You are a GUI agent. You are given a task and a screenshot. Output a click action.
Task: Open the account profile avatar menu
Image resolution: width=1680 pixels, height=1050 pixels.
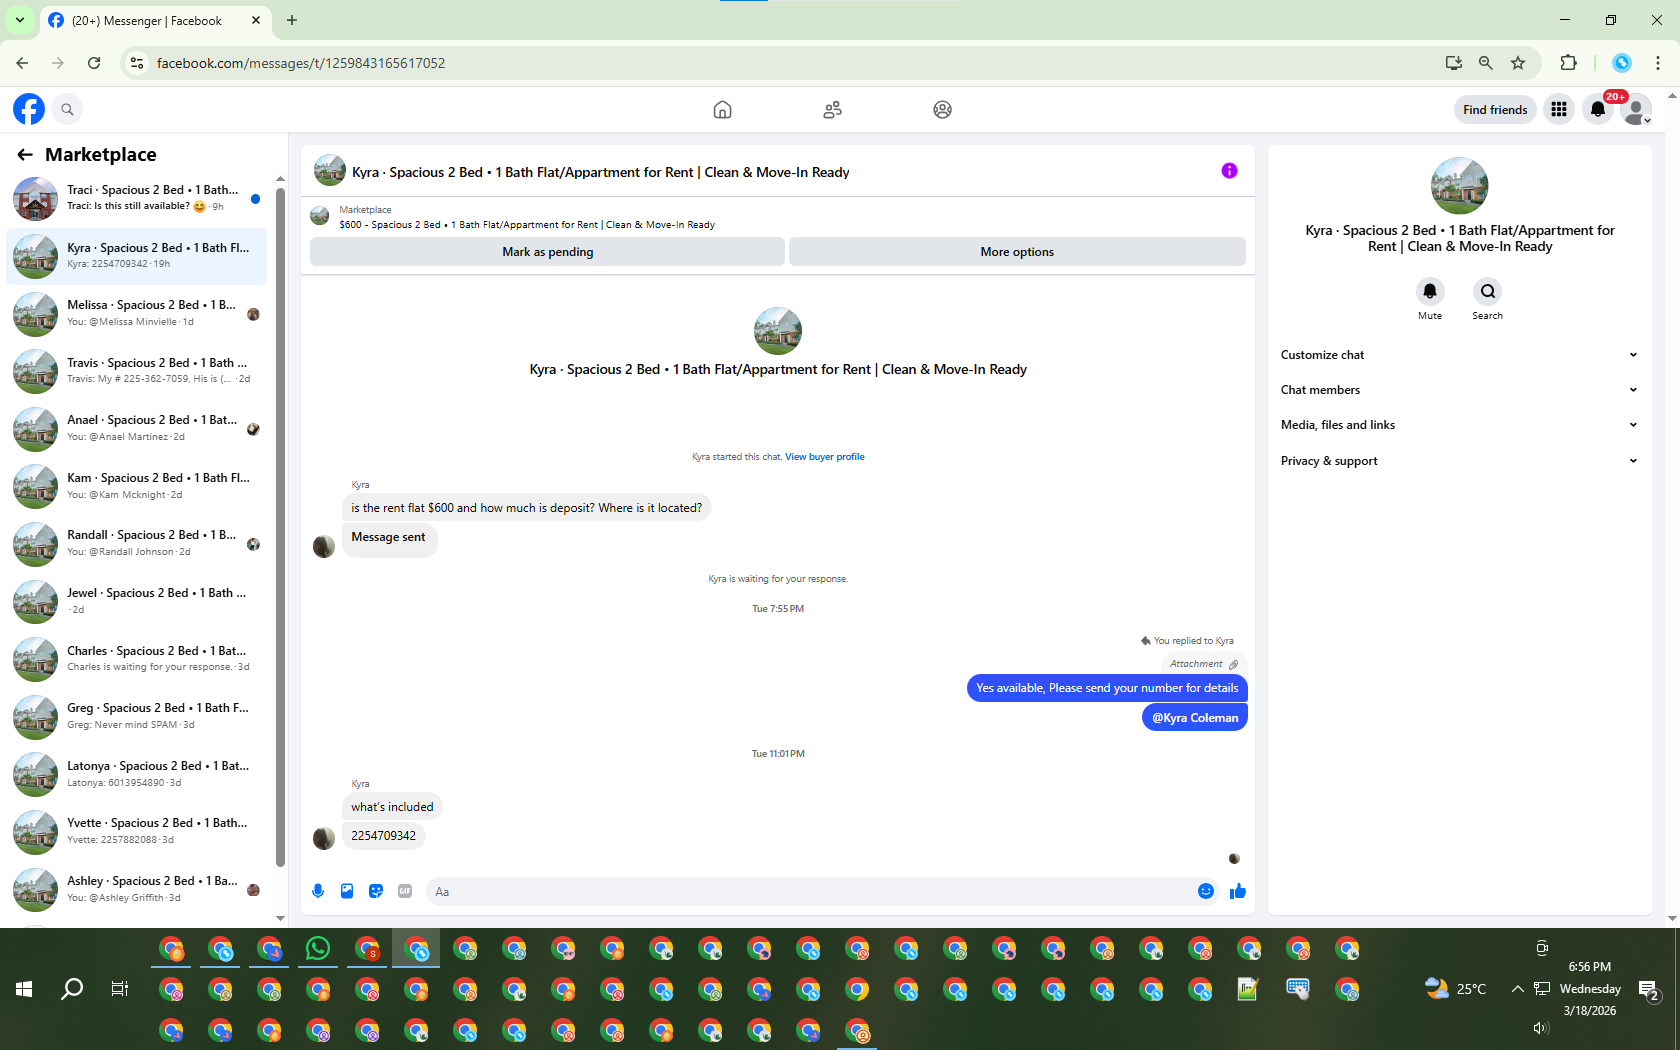pyautogui.click(x=1636, y=110)
